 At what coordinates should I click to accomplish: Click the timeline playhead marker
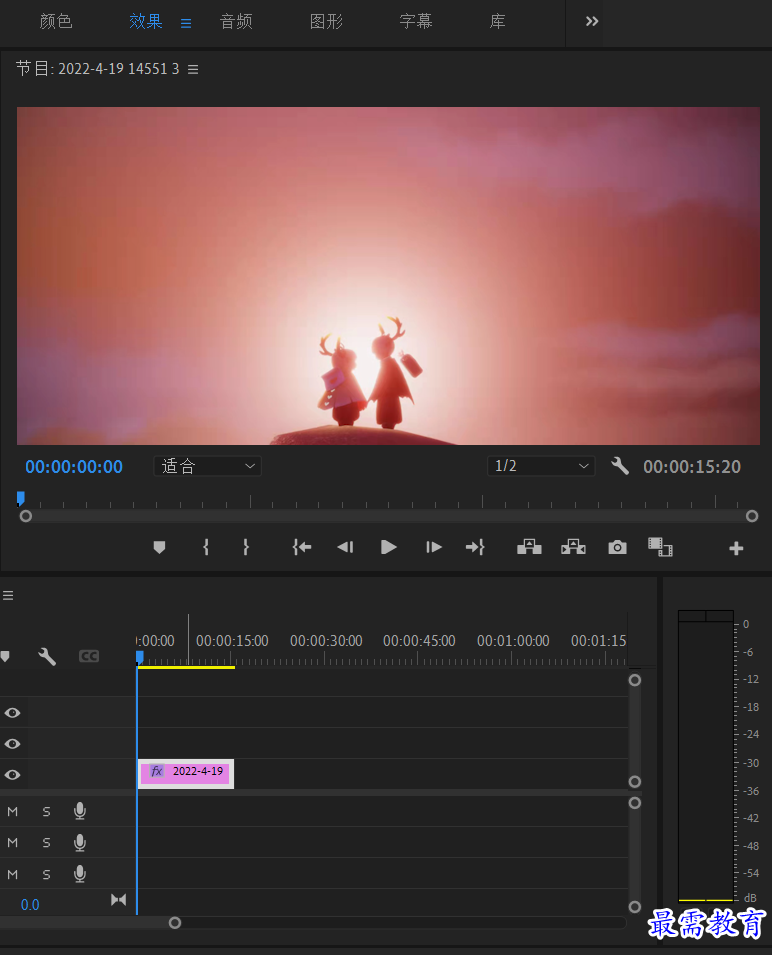pyautogui.click(x=139, y=657)
